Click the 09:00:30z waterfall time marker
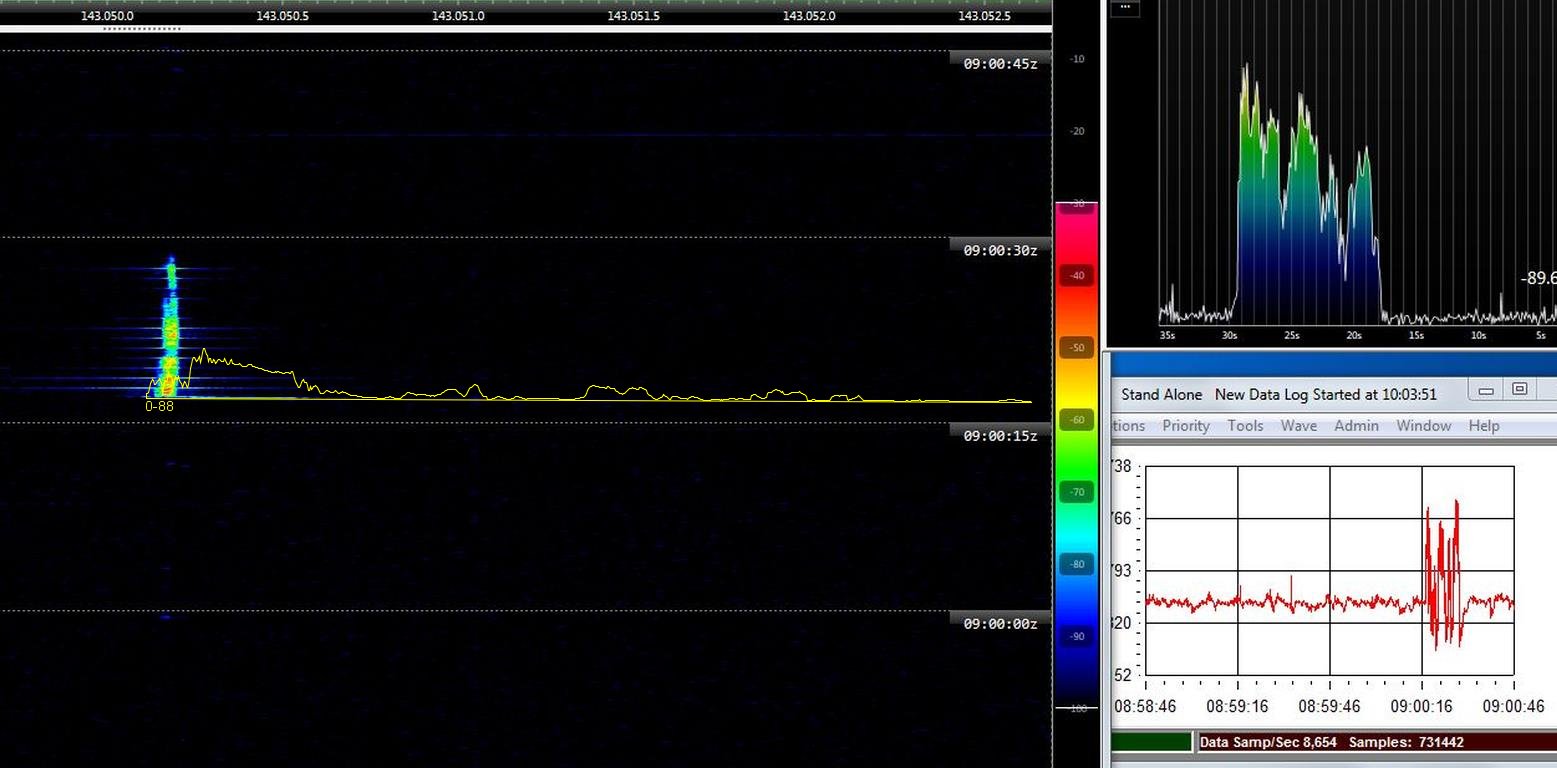Screen dimensions: 1557x768 coord(1000,251)
